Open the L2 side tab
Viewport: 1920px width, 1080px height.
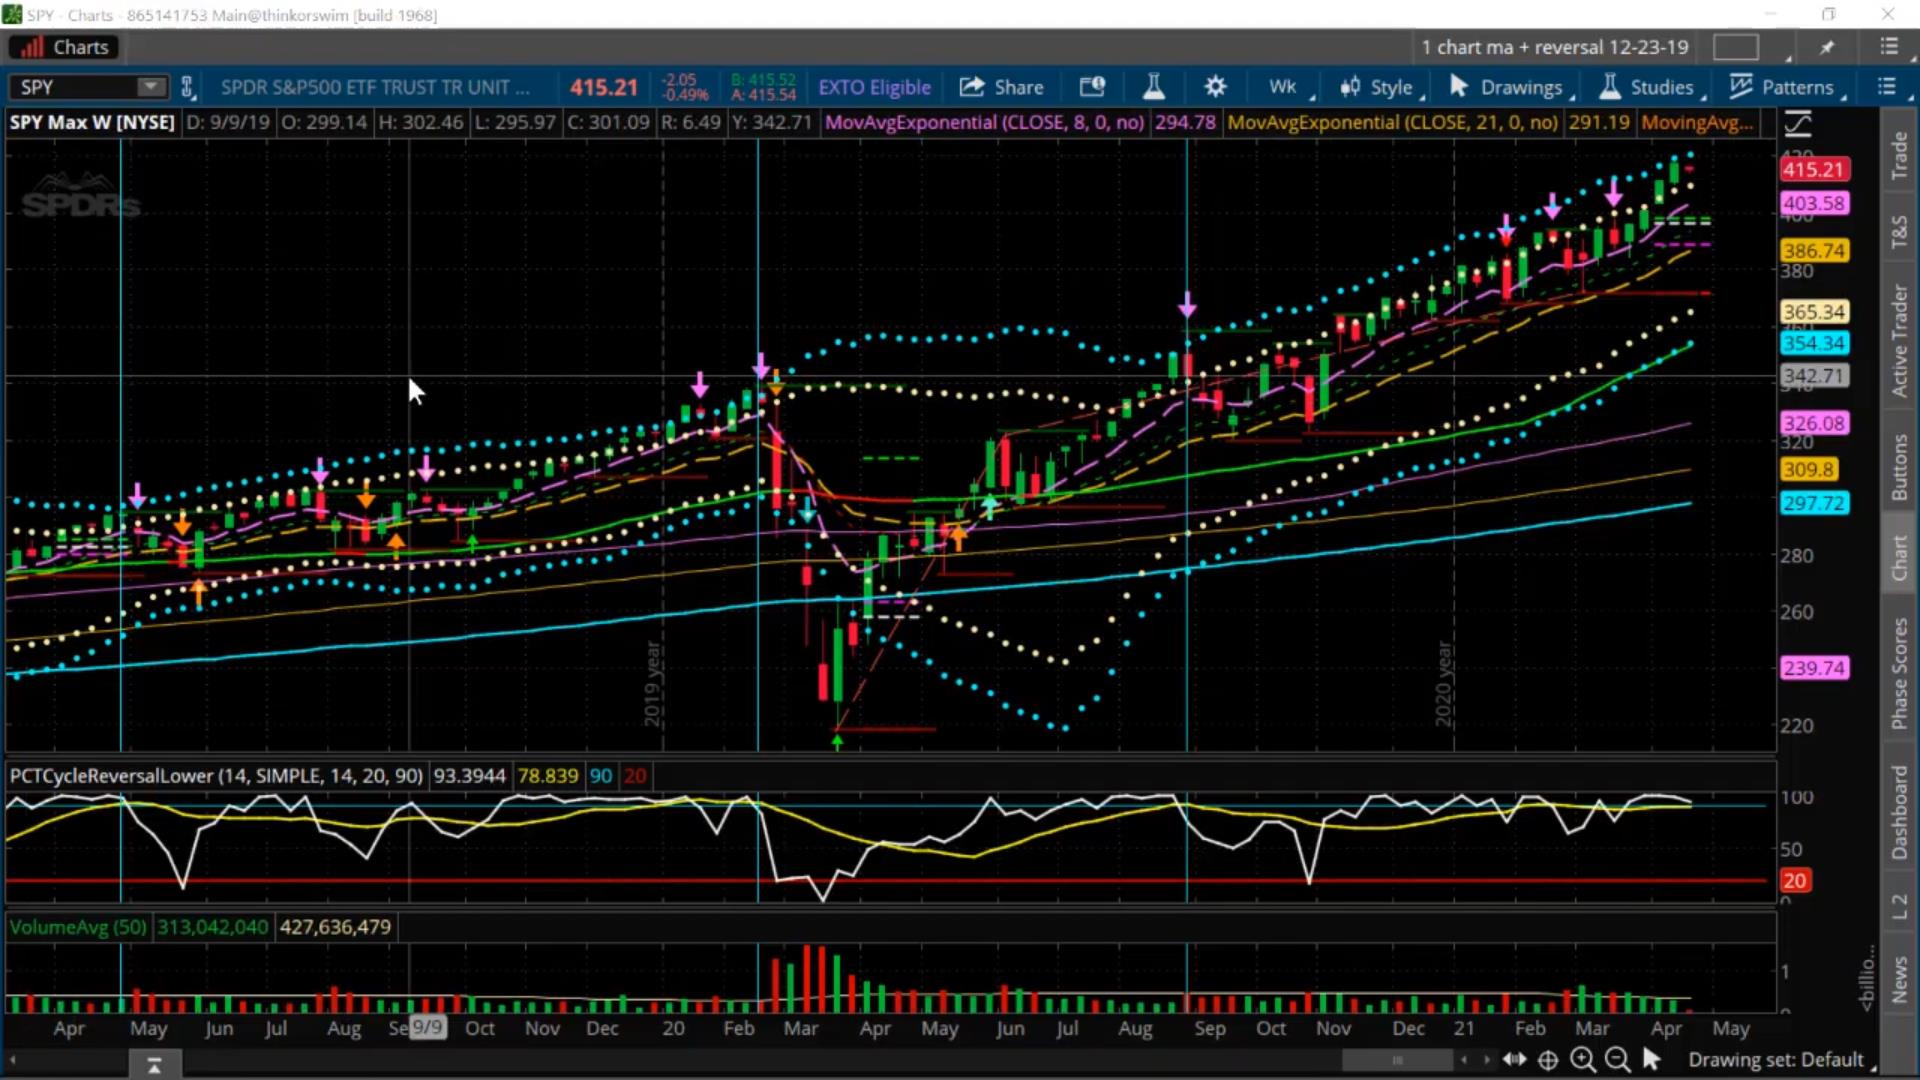pos(1899,906)
